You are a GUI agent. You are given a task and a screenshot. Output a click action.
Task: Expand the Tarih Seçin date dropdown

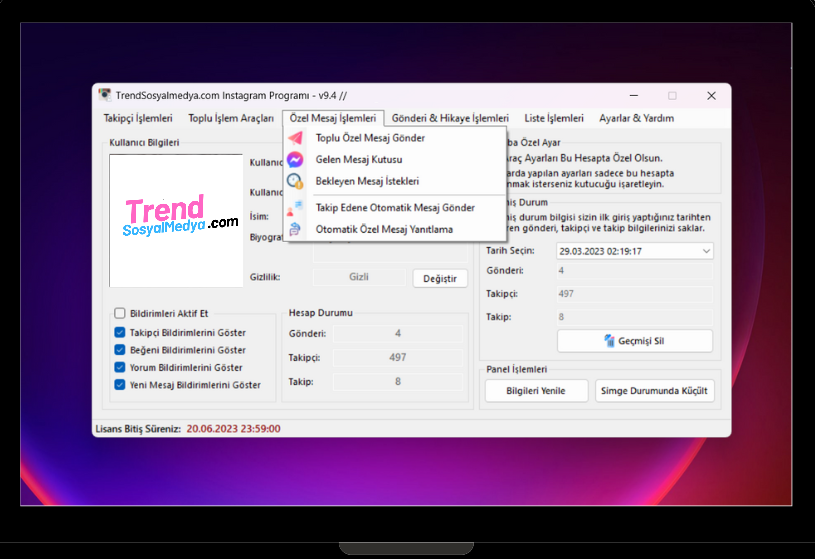click(x=706, y=251)
